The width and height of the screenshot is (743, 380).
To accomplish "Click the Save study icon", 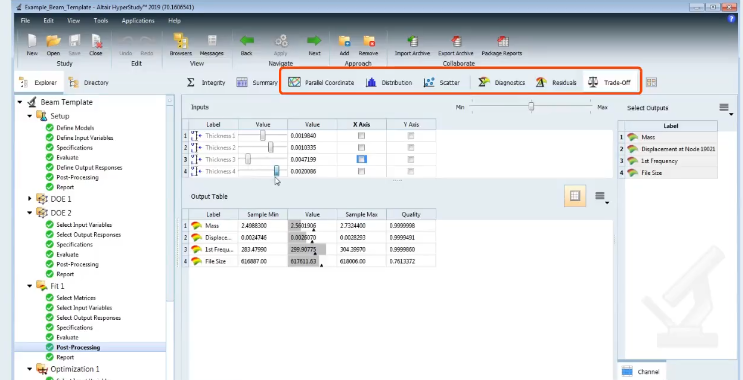I will coord(74,41).
